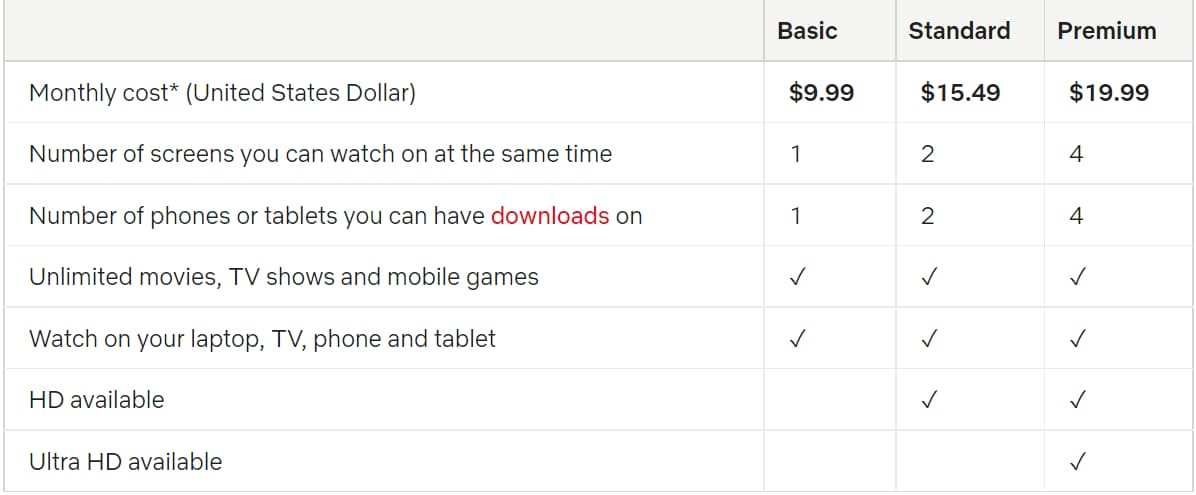Click the Monthly cost row label

[222, 93]
